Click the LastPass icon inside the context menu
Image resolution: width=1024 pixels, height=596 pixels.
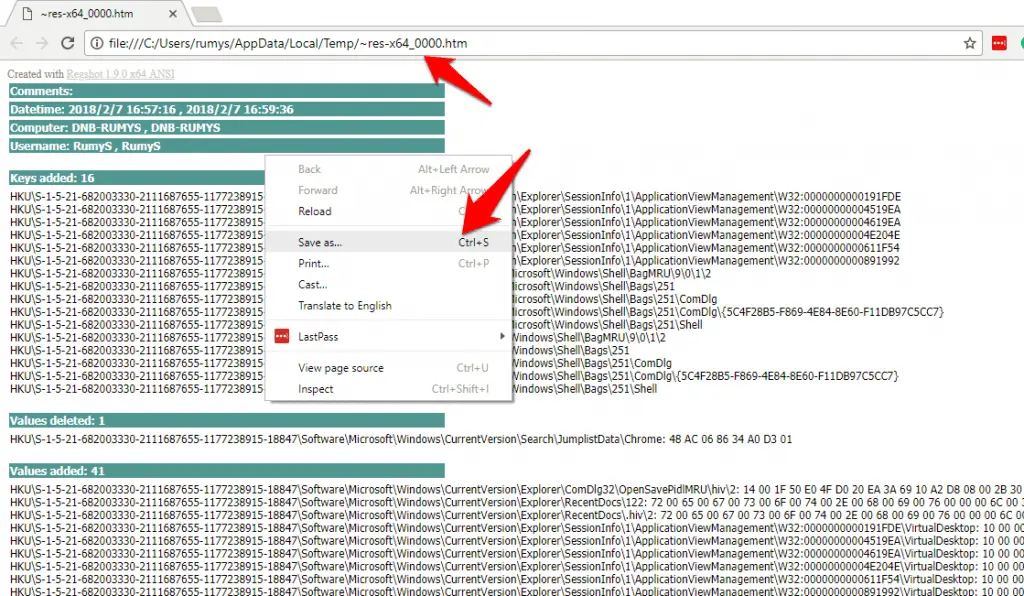pos(282,336)
